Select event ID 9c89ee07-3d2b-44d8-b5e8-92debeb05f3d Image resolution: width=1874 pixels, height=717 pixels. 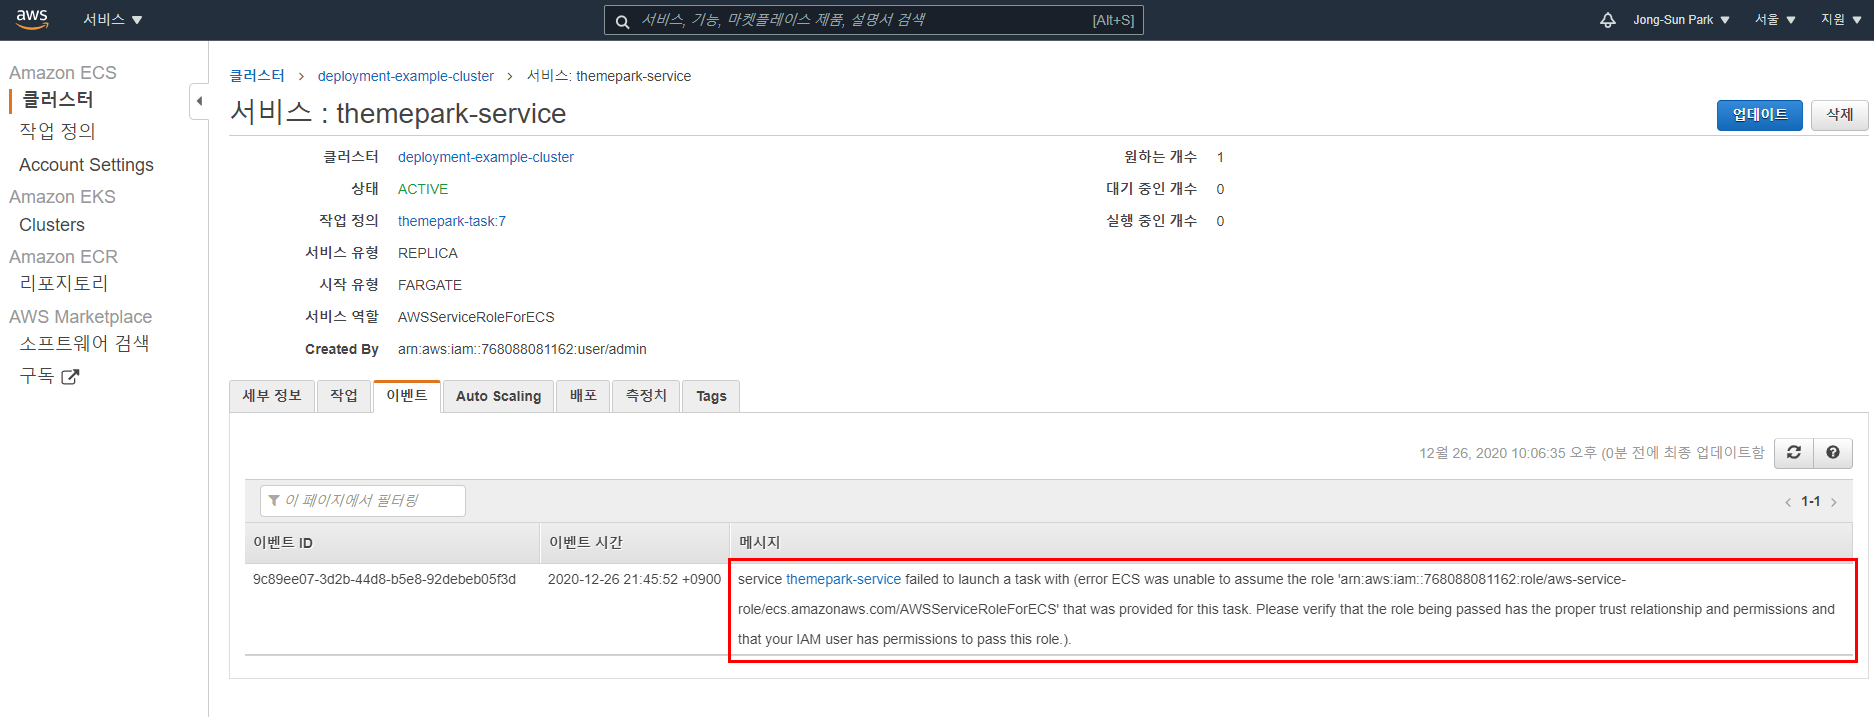(x=384, y=579)
